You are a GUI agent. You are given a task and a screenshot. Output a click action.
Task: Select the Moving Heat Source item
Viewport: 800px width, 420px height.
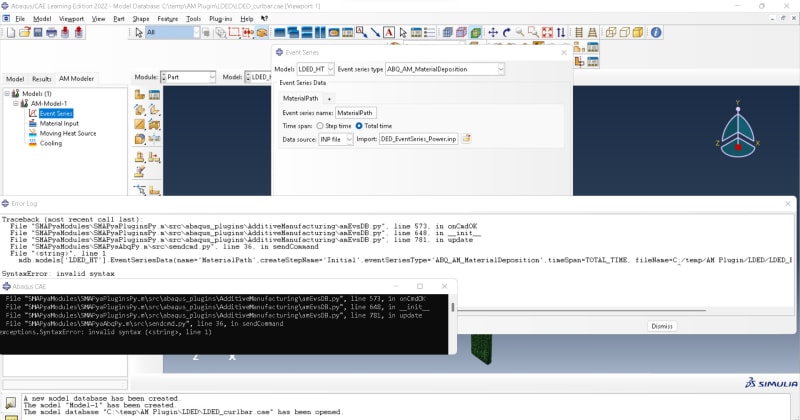(x=68, y=133)
